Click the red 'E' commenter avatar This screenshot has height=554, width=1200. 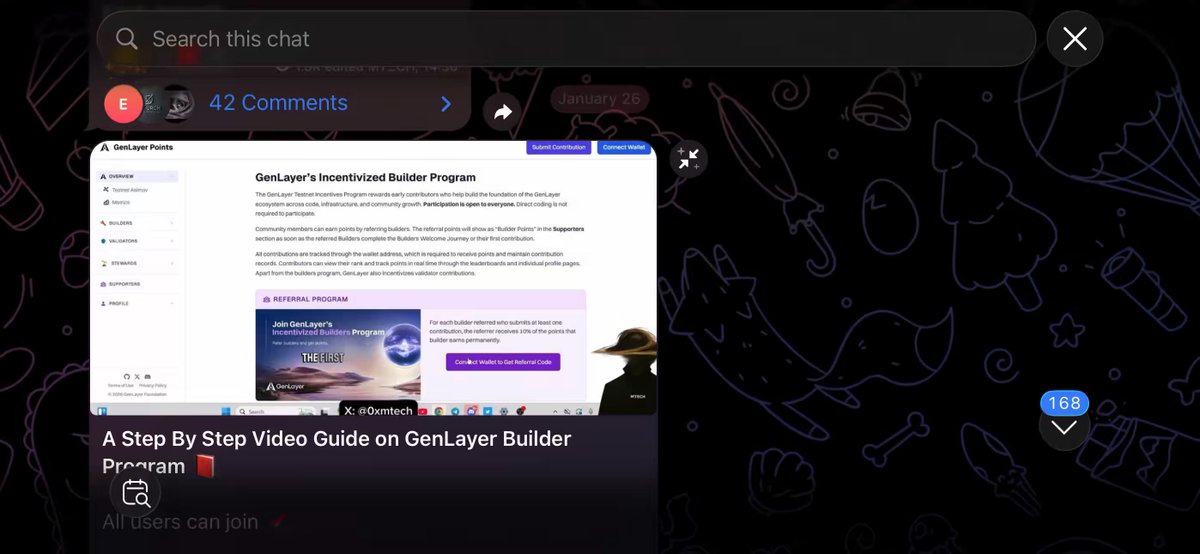[123, 103]
